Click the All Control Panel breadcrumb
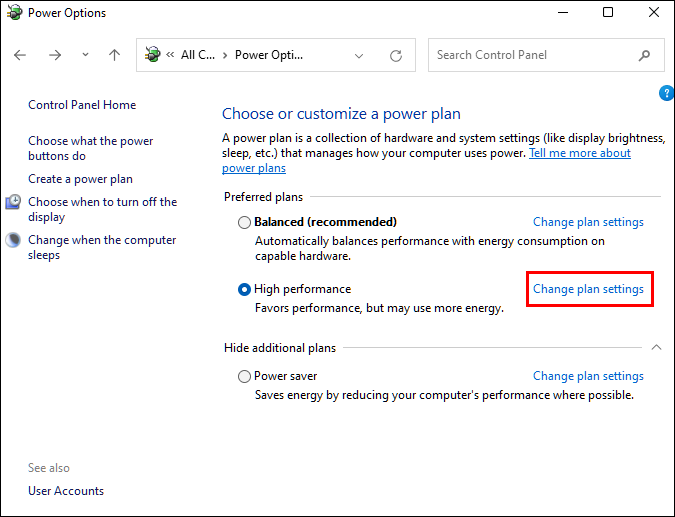Image resolution: width=675 pixels, height=517 pixels. tap(197, 55)
